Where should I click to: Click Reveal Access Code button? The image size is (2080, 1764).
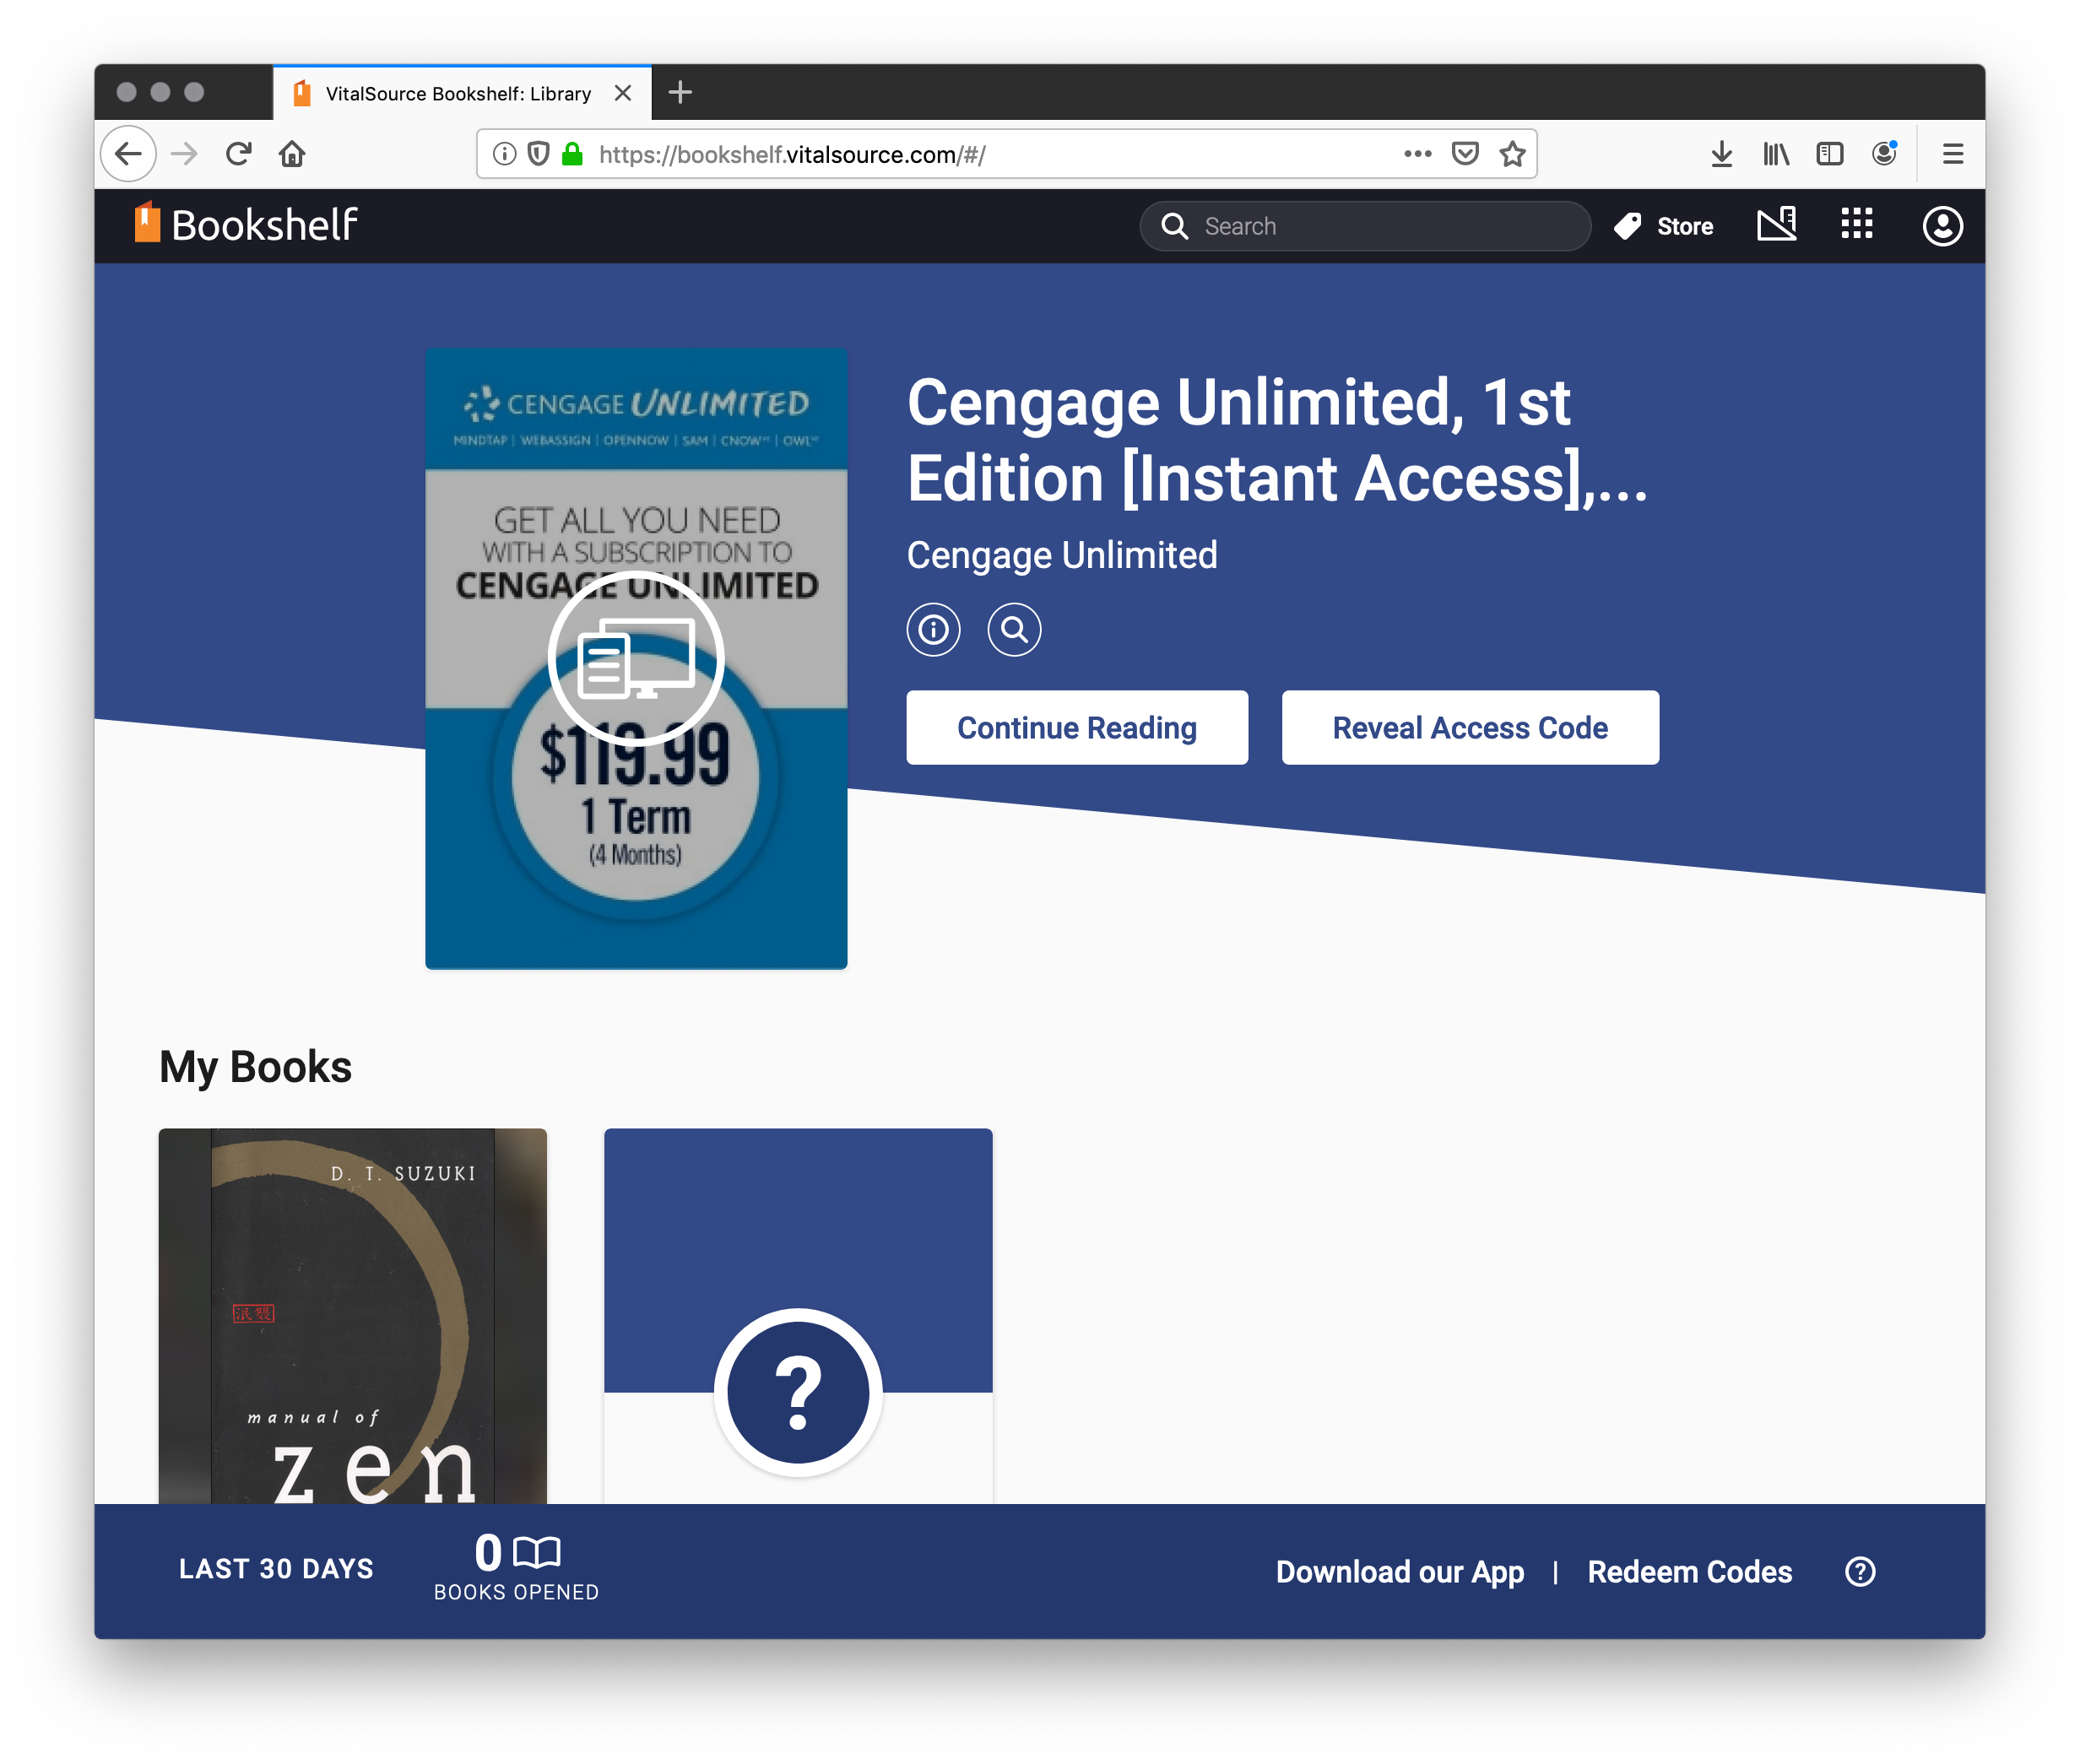pos(1467,726)
